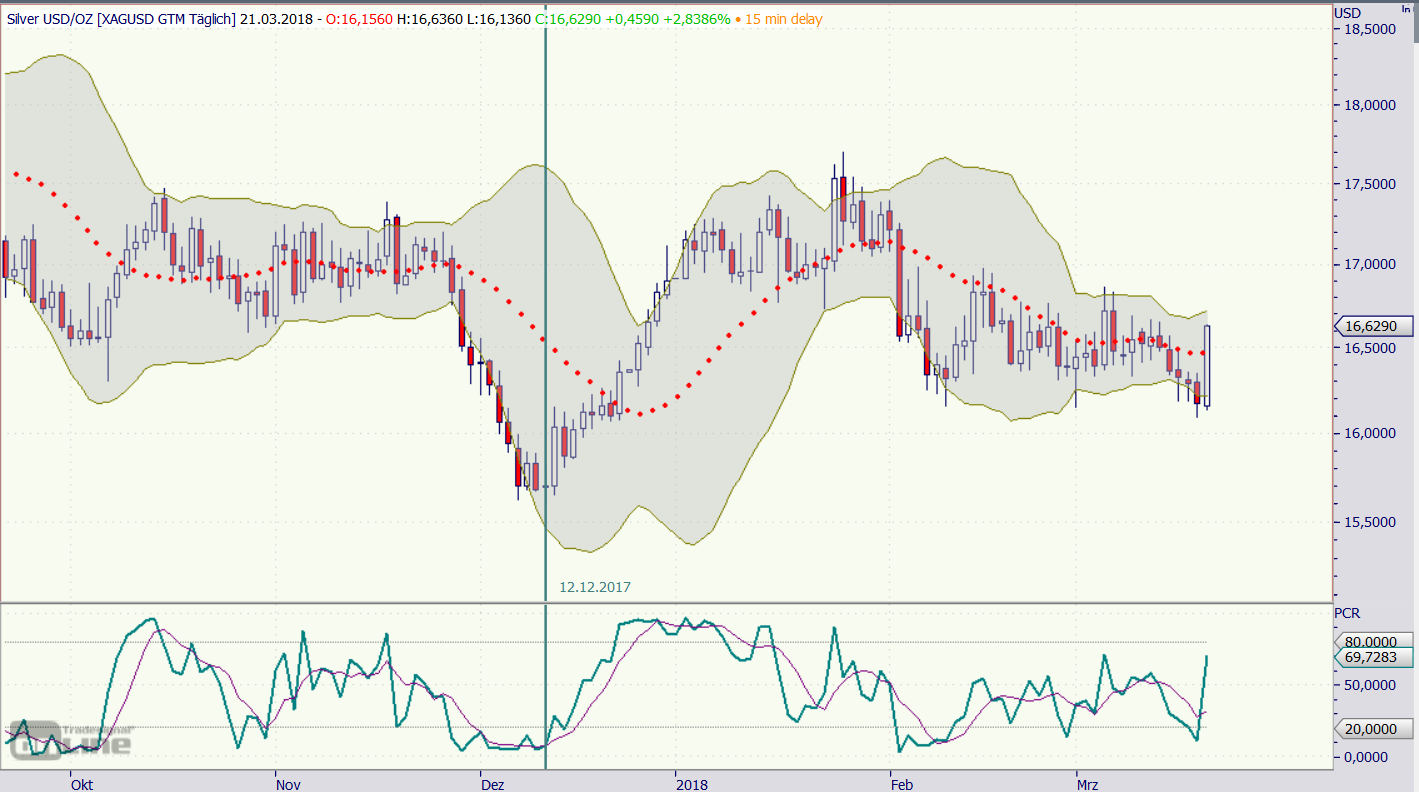The image size is (1419, 792).
Task: Click the date 21.03.2018 in the header
Action: click(275, 19)
